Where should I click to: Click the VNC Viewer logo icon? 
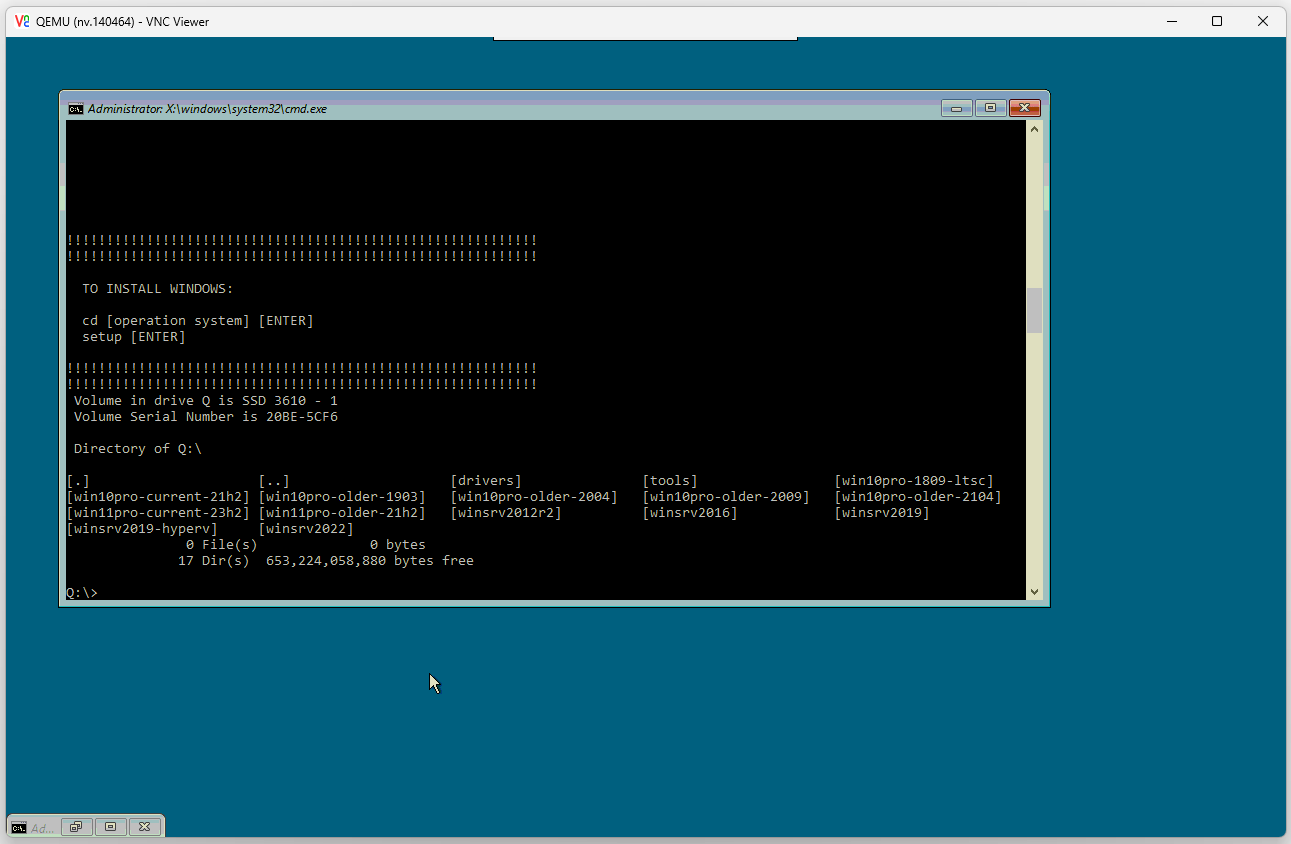(22, 21)
